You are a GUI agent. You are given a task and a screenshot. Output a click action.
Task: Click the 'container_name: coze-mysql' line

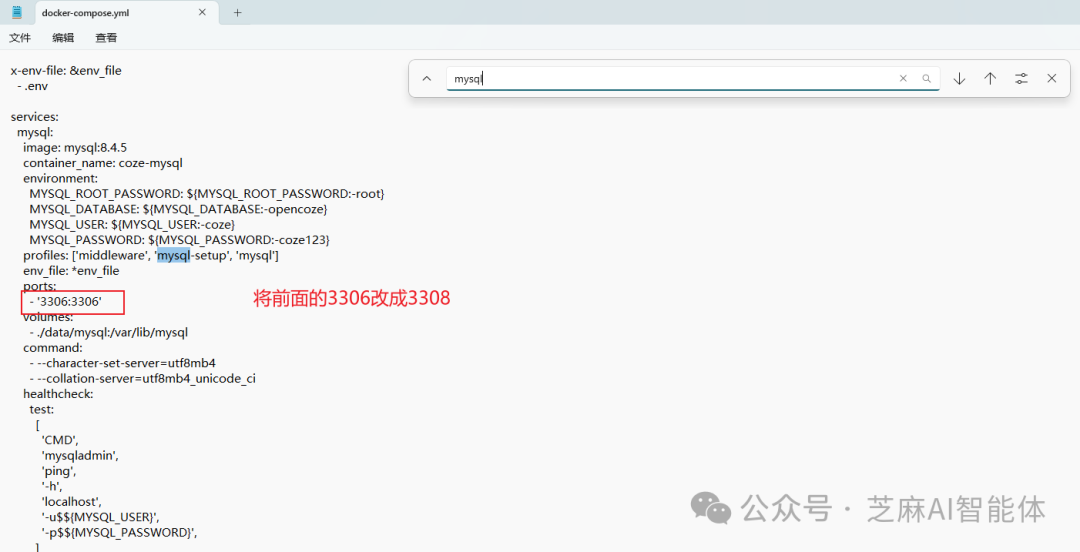click(103, 163)
